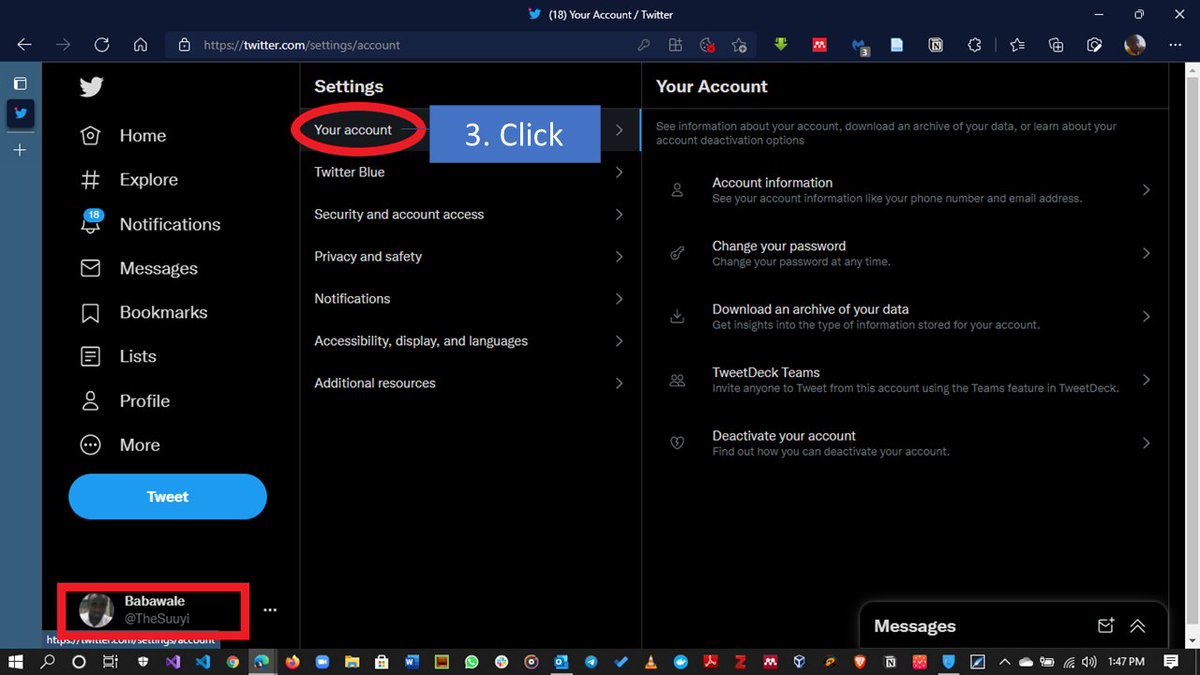Click the download icon beside archive option
The image size is (1200, 675).
coord(677,316)
